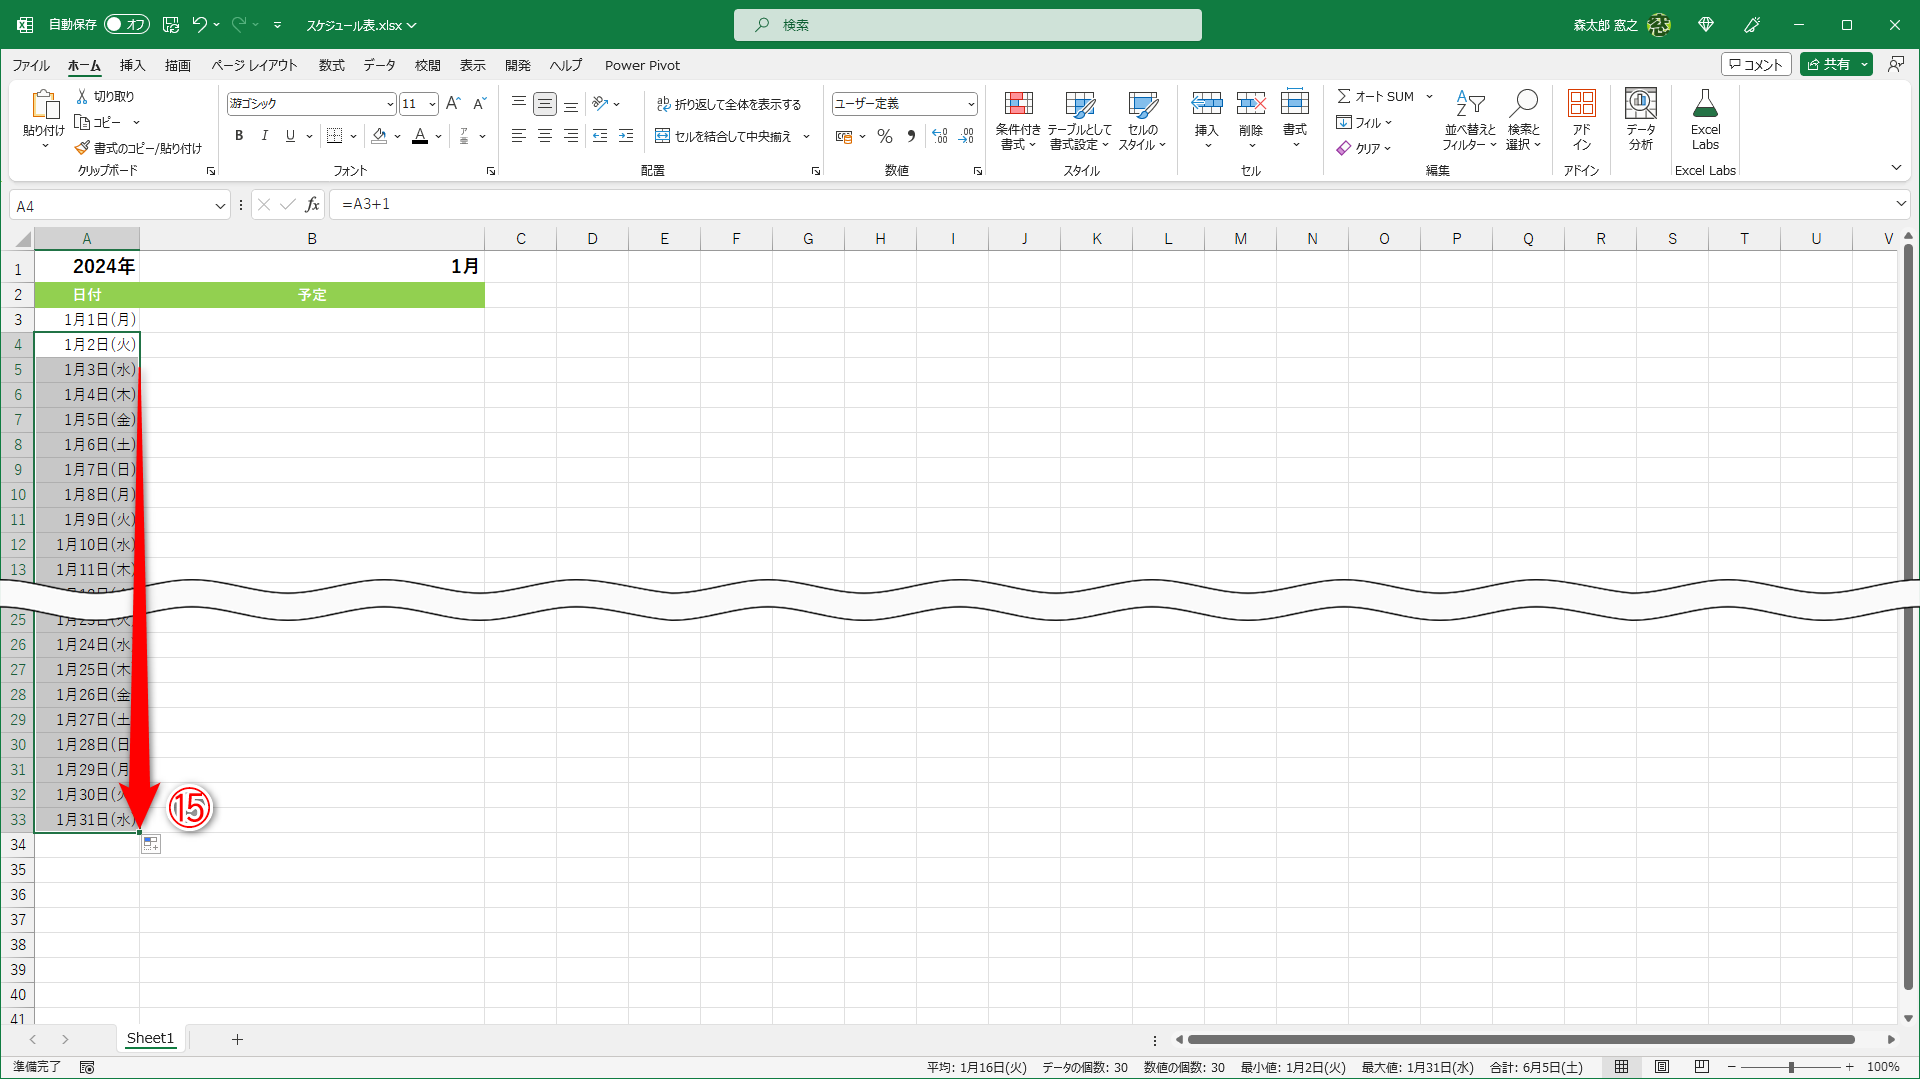
Task: Click the Undo arrow in the title bar
Action: click(x=200, y=24)
